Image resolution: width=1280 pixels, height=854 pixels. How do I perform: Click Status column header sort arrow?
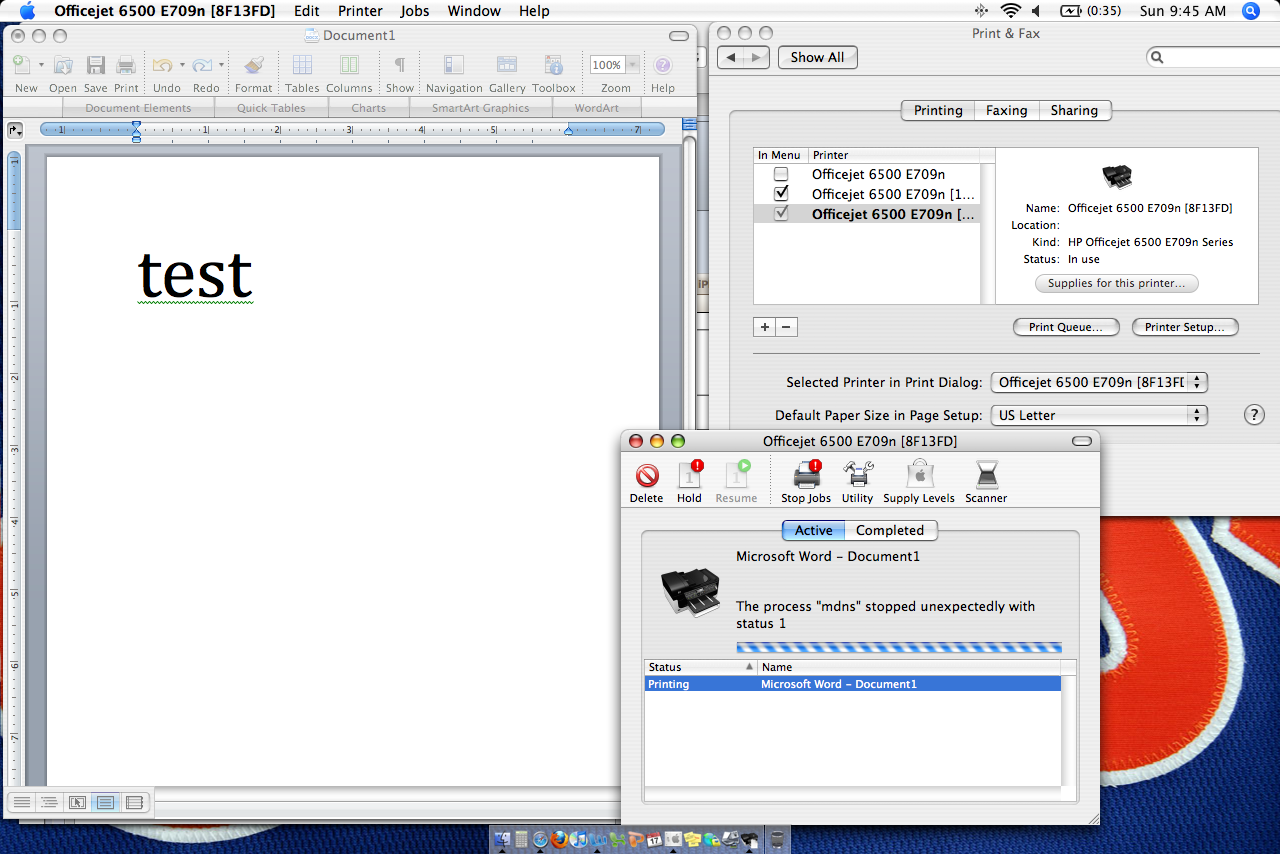tap(749, 667)
